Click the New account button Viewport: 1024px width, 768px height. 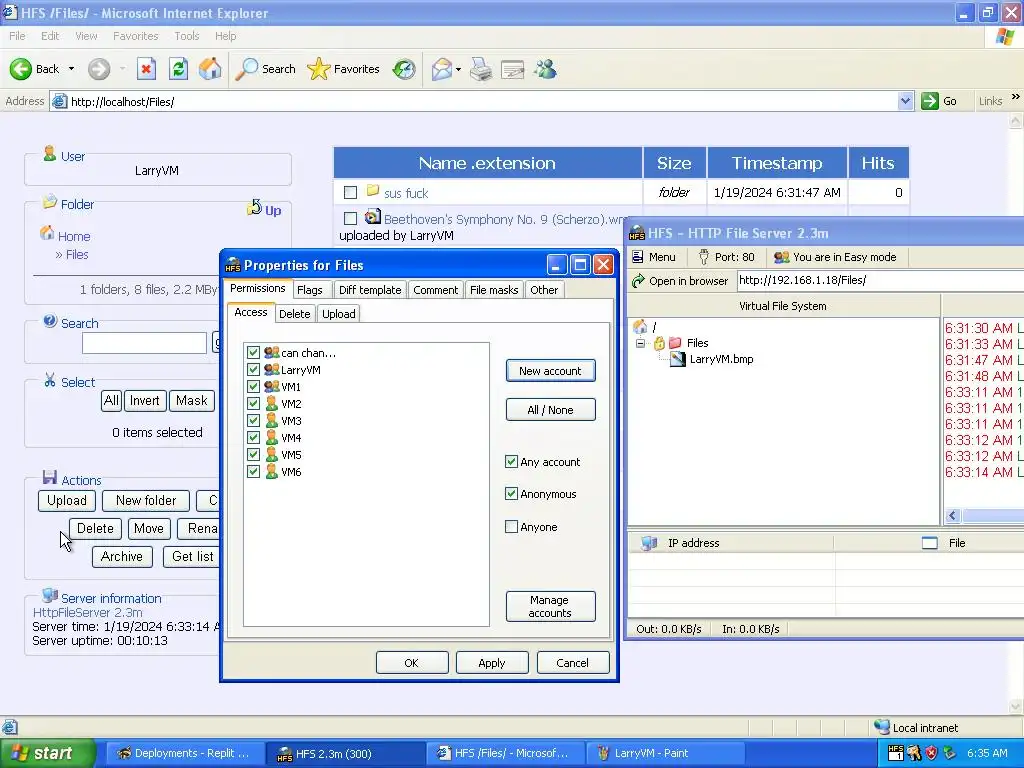(551, 371)
